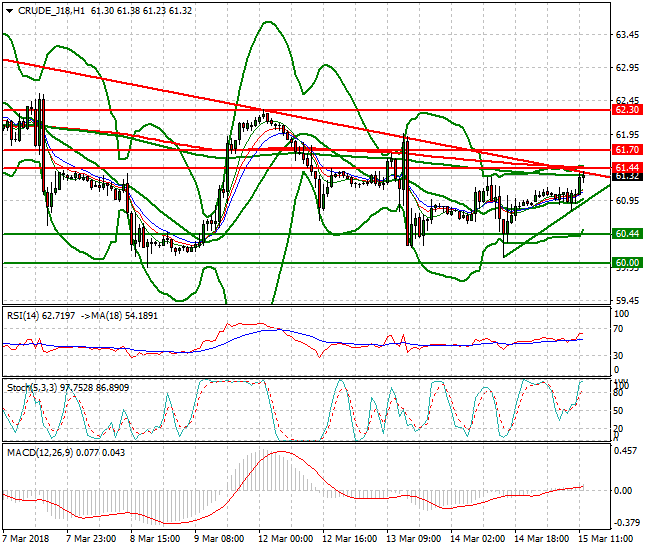The image size is (650, 550).
Task: Click the MACD -0.379 scale value
Action: click(626, 523)
